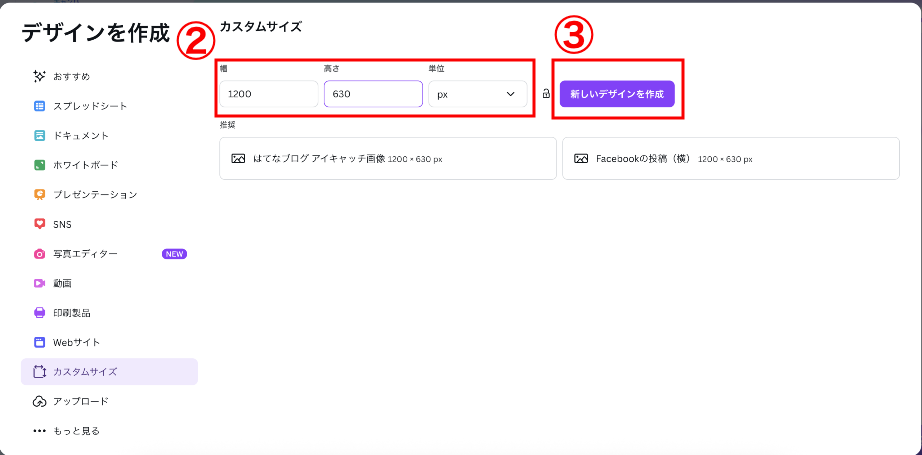Viewport: 922px width, 455px height.
Task: Click the プレゼンテーション icon
Action: 40,194
